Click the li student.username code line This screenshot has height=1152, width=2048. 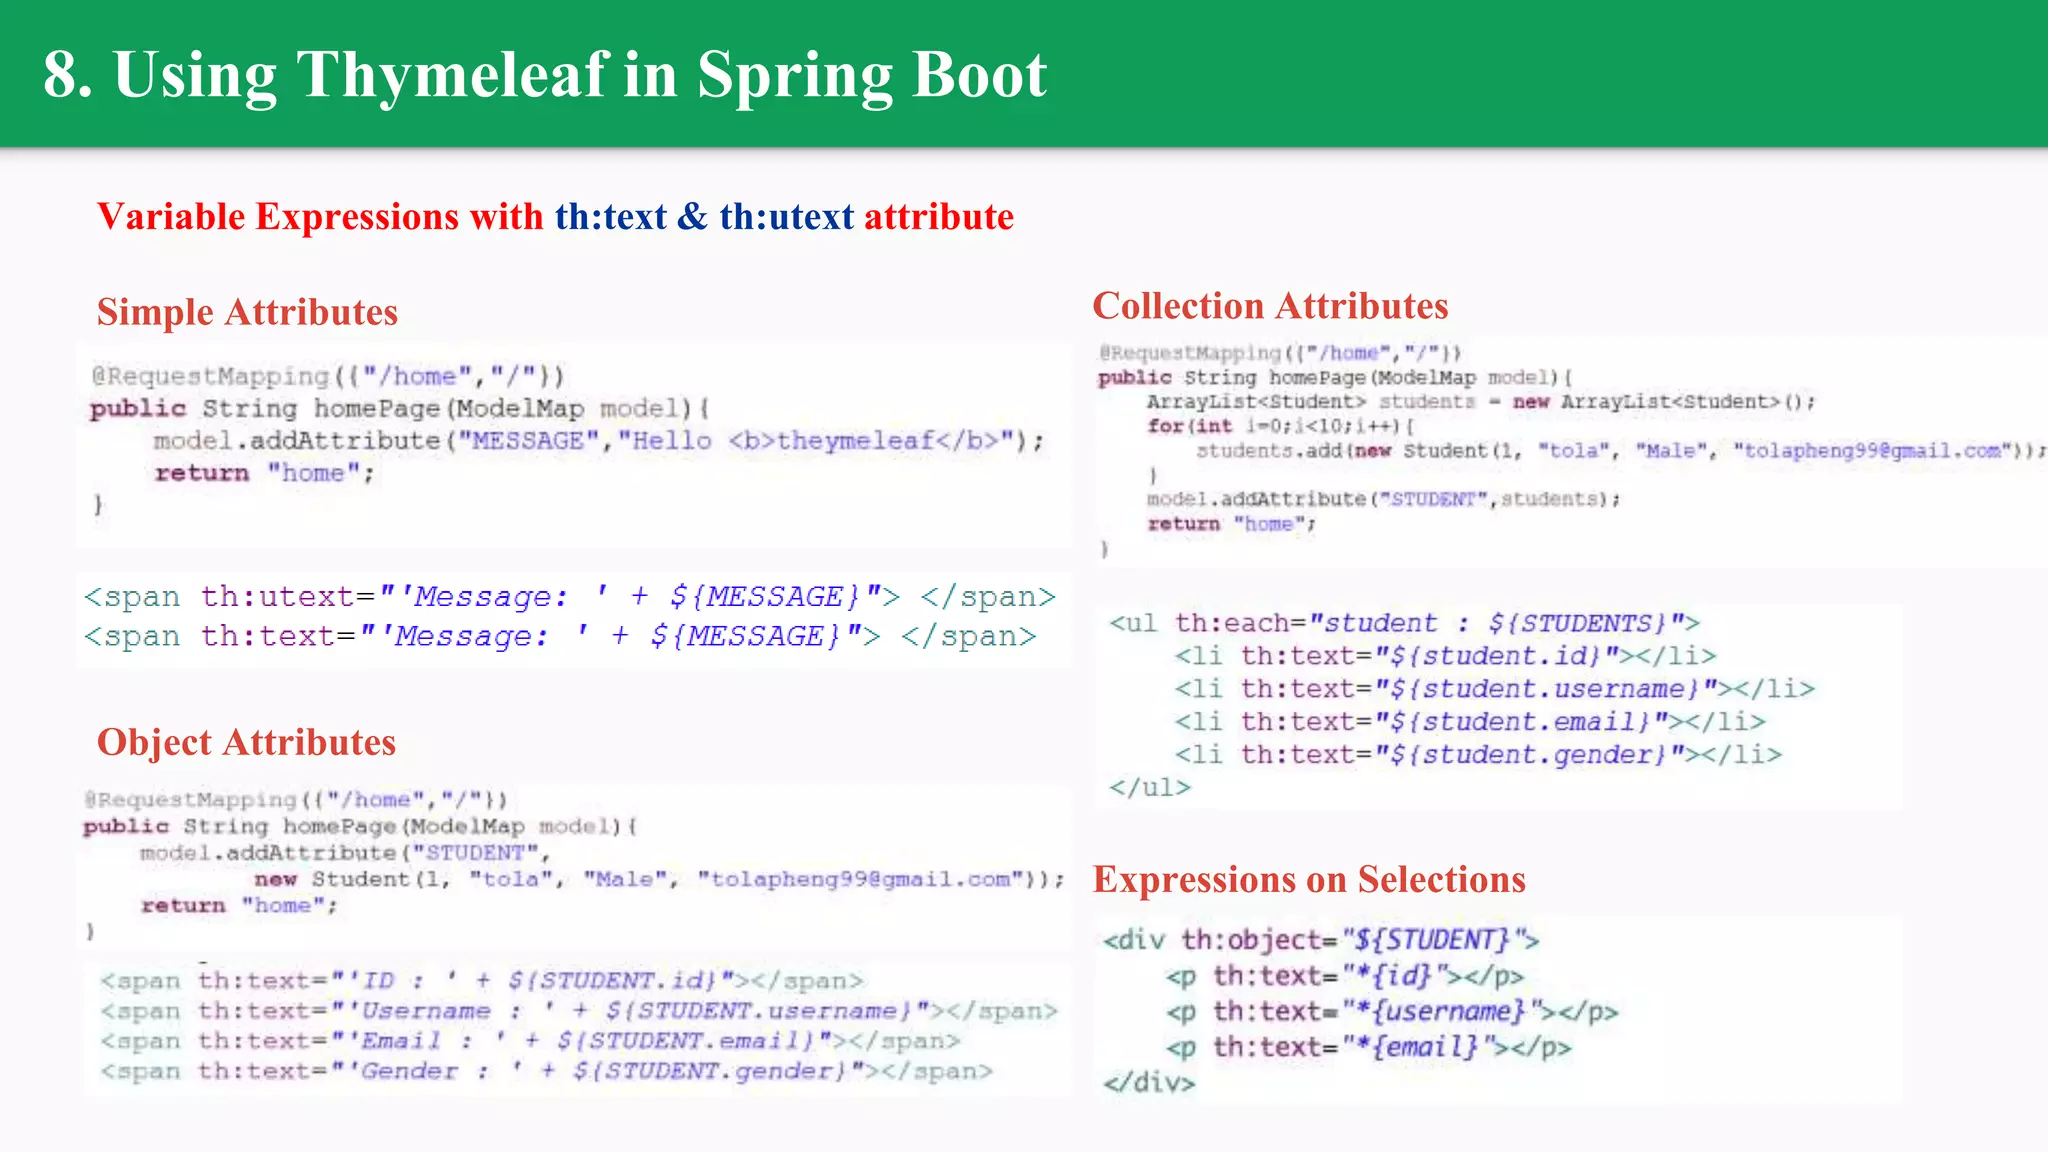1494,689
